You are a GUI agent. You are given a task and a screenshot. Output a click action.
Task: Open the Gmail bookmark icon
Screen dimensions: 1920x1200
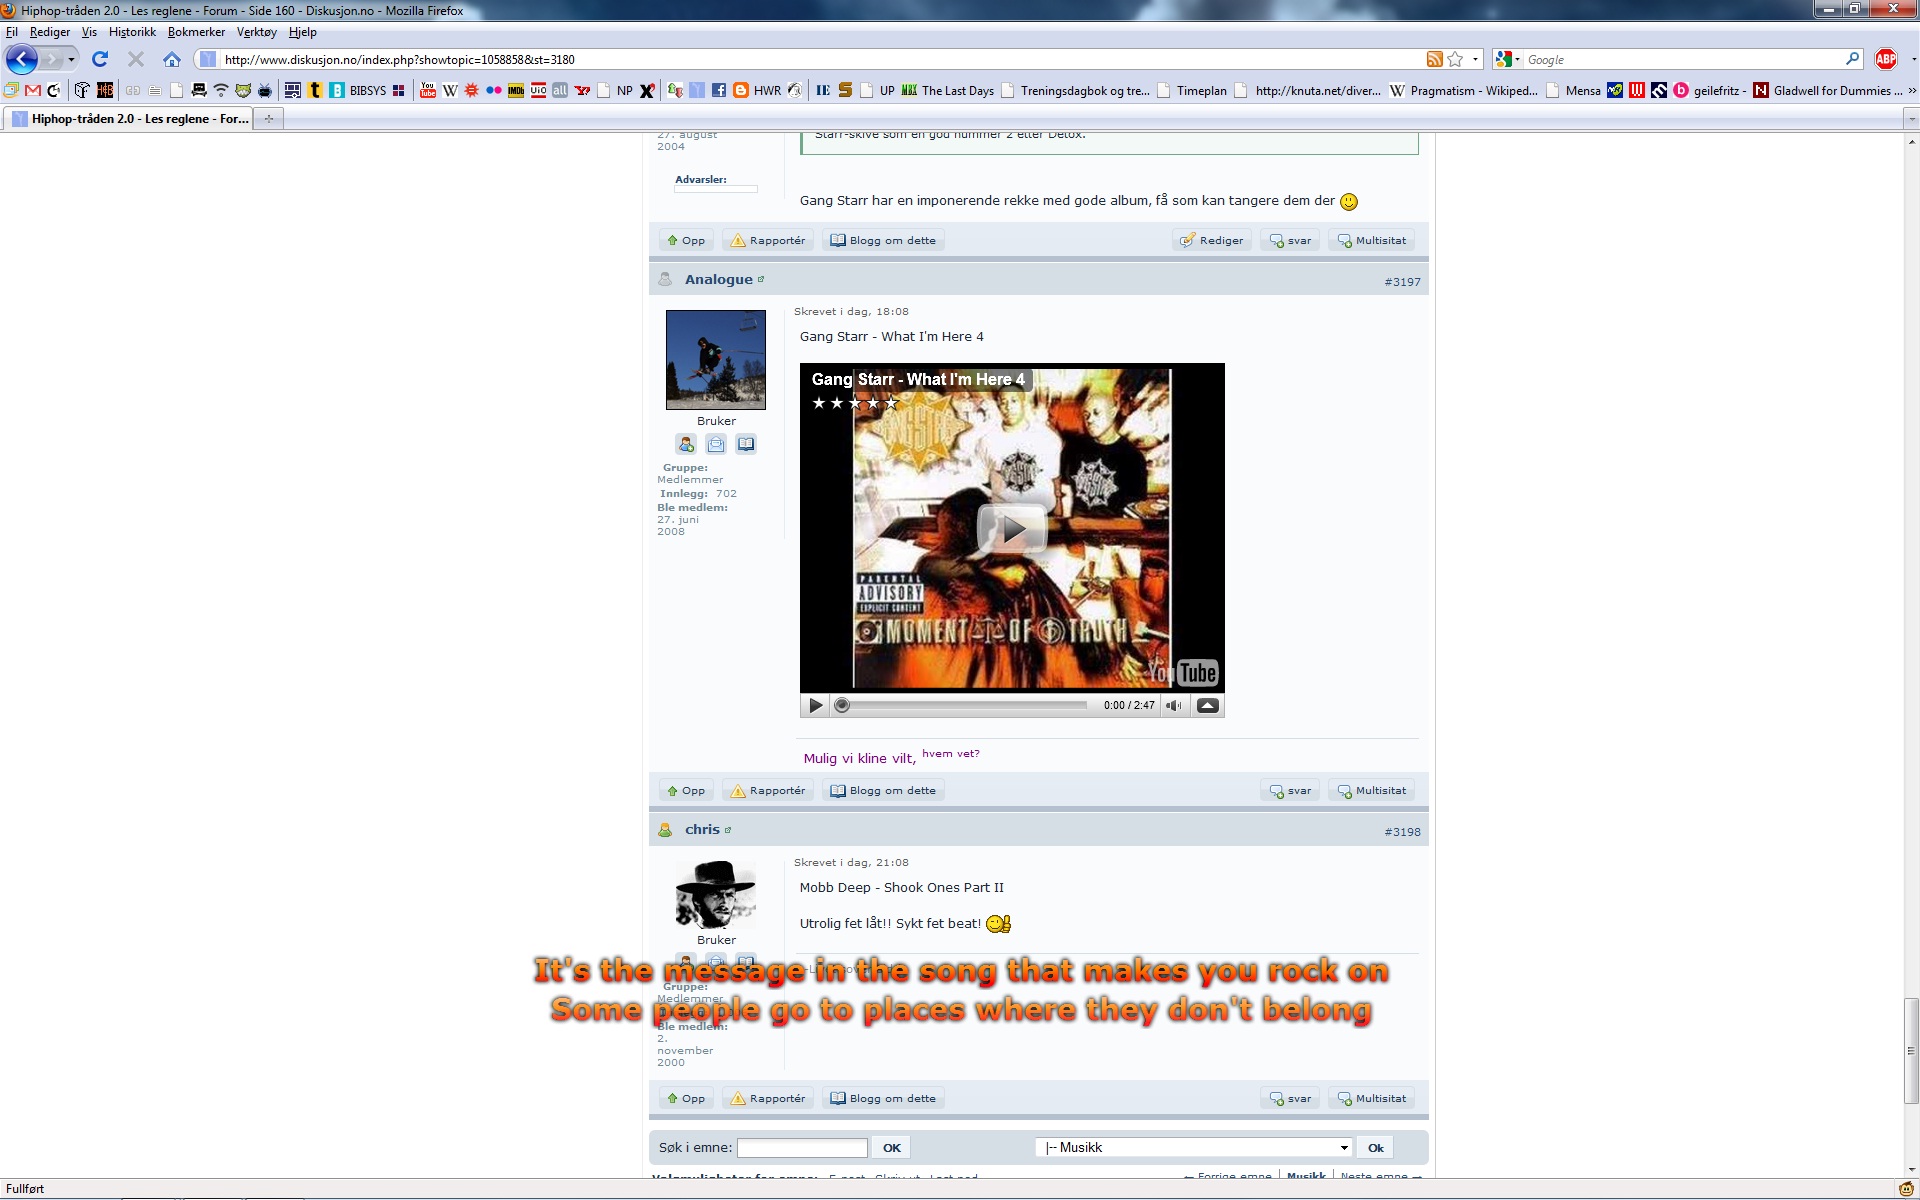pos(33,90)
